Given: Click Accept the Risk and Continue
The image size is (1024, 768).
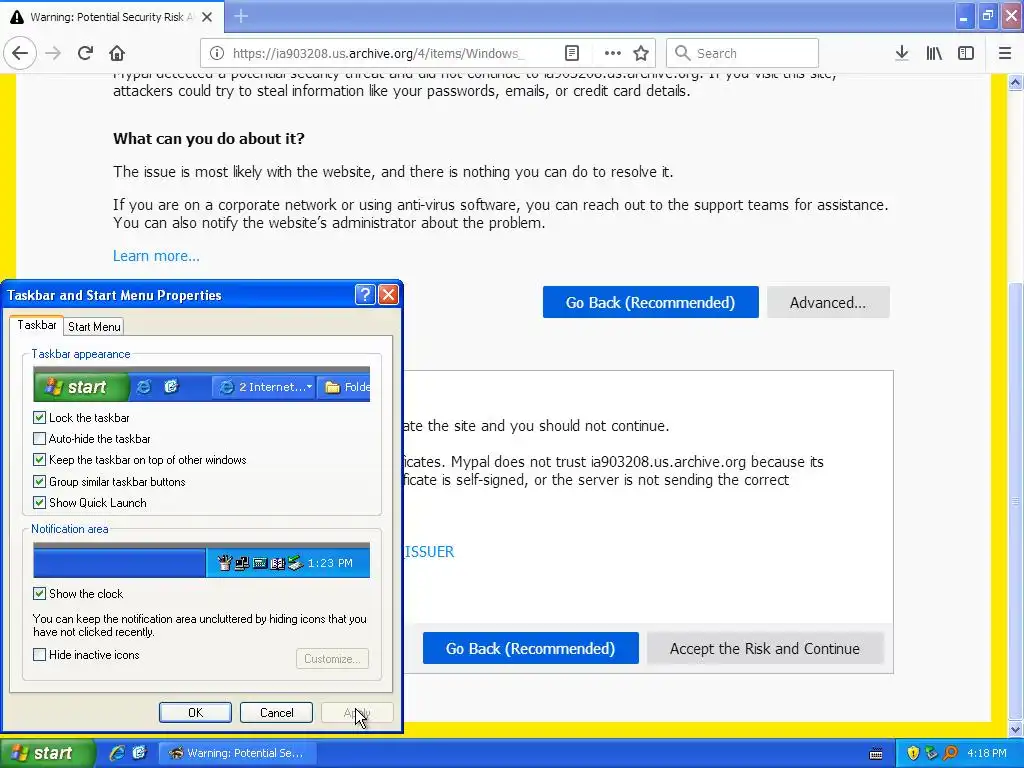Looking at the screenshot, I should pyautogui.click(x=765, y=648).
